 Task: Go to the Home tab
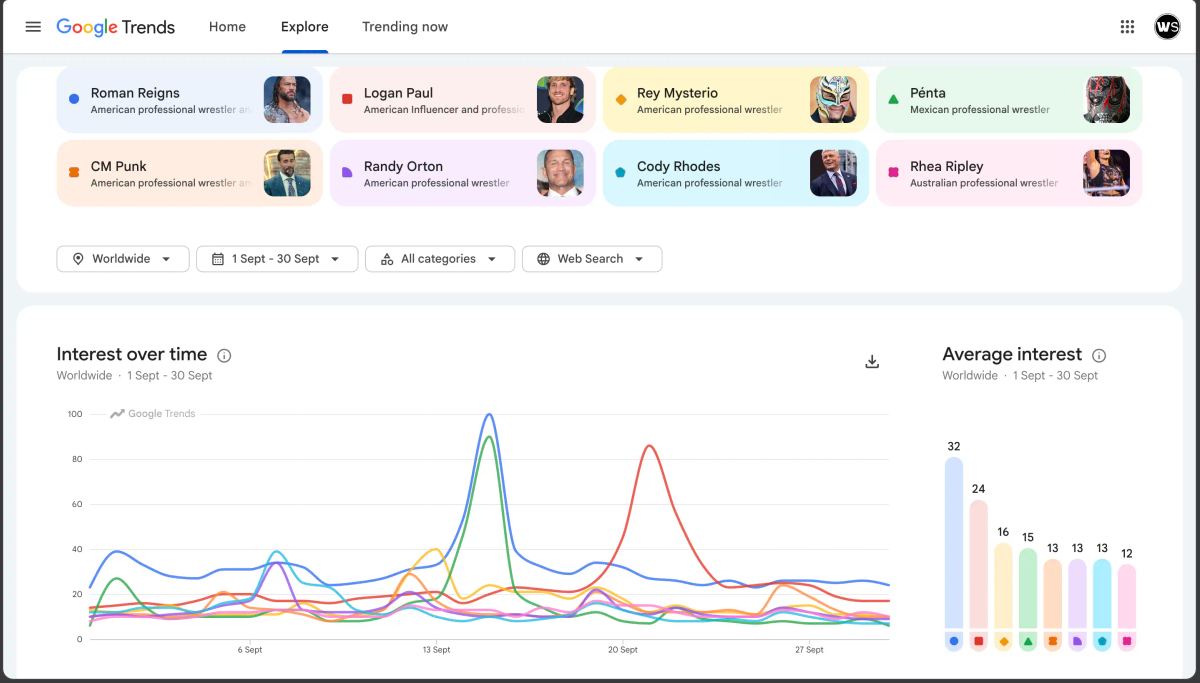tap(227, 27)
